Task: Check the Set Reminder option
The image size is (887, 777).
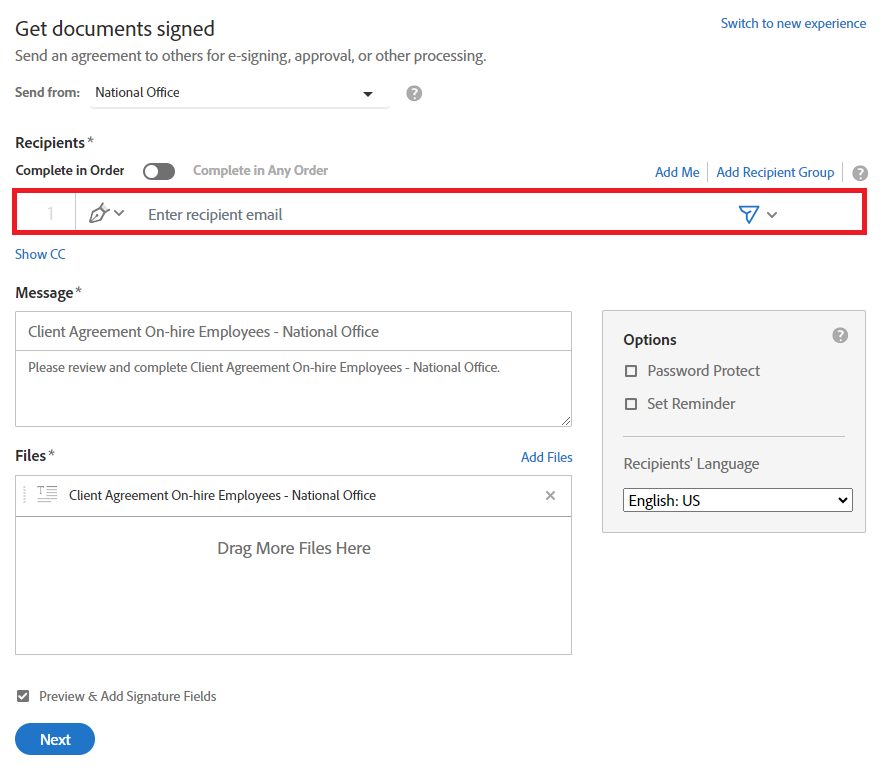Action: 631,404
